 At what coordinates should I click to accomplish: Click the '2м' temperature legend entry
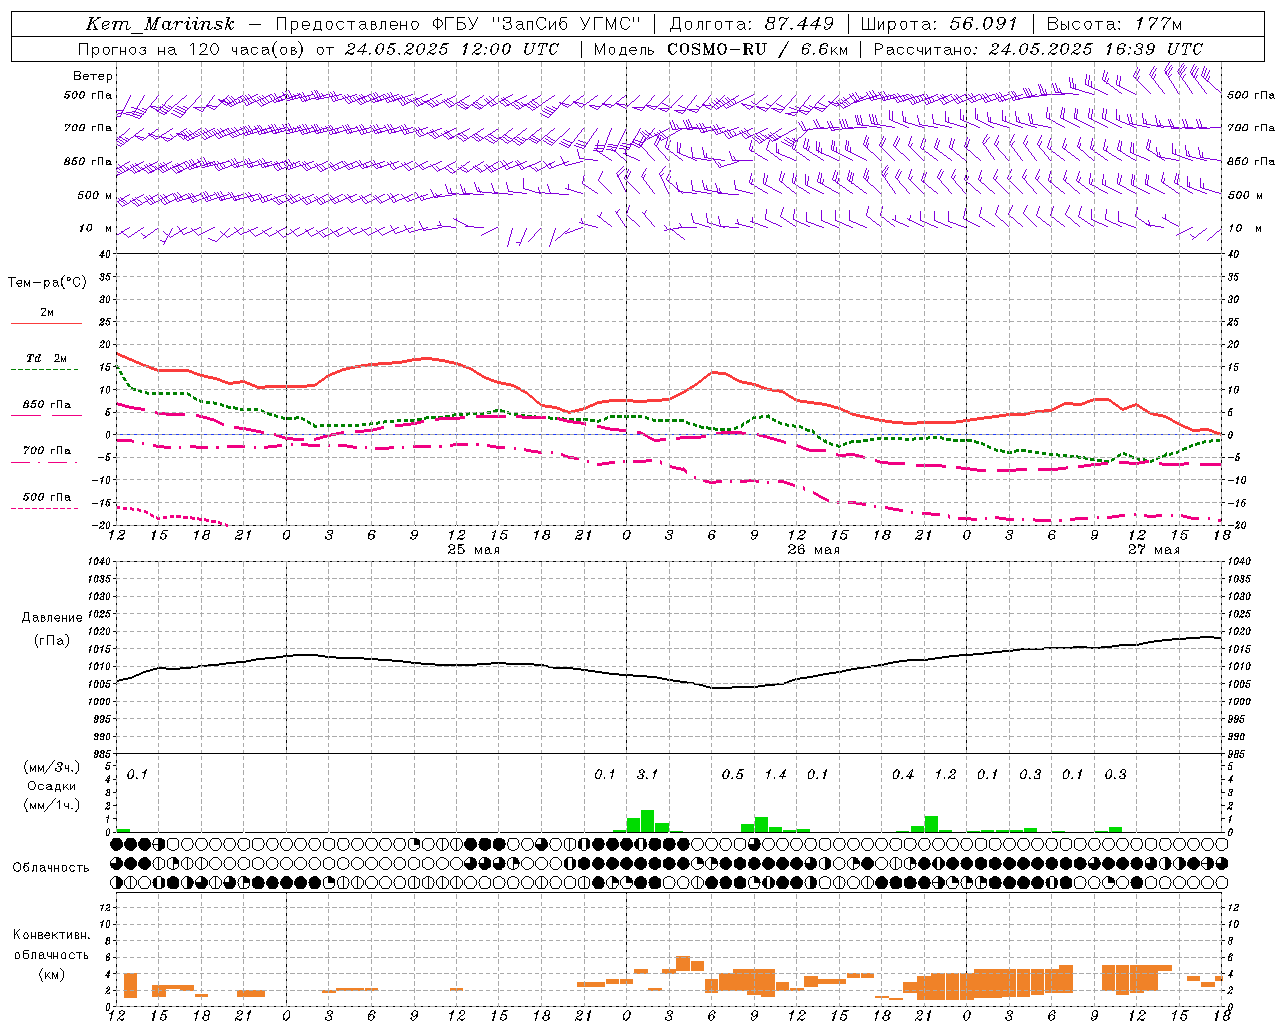[x=47, y=313]
